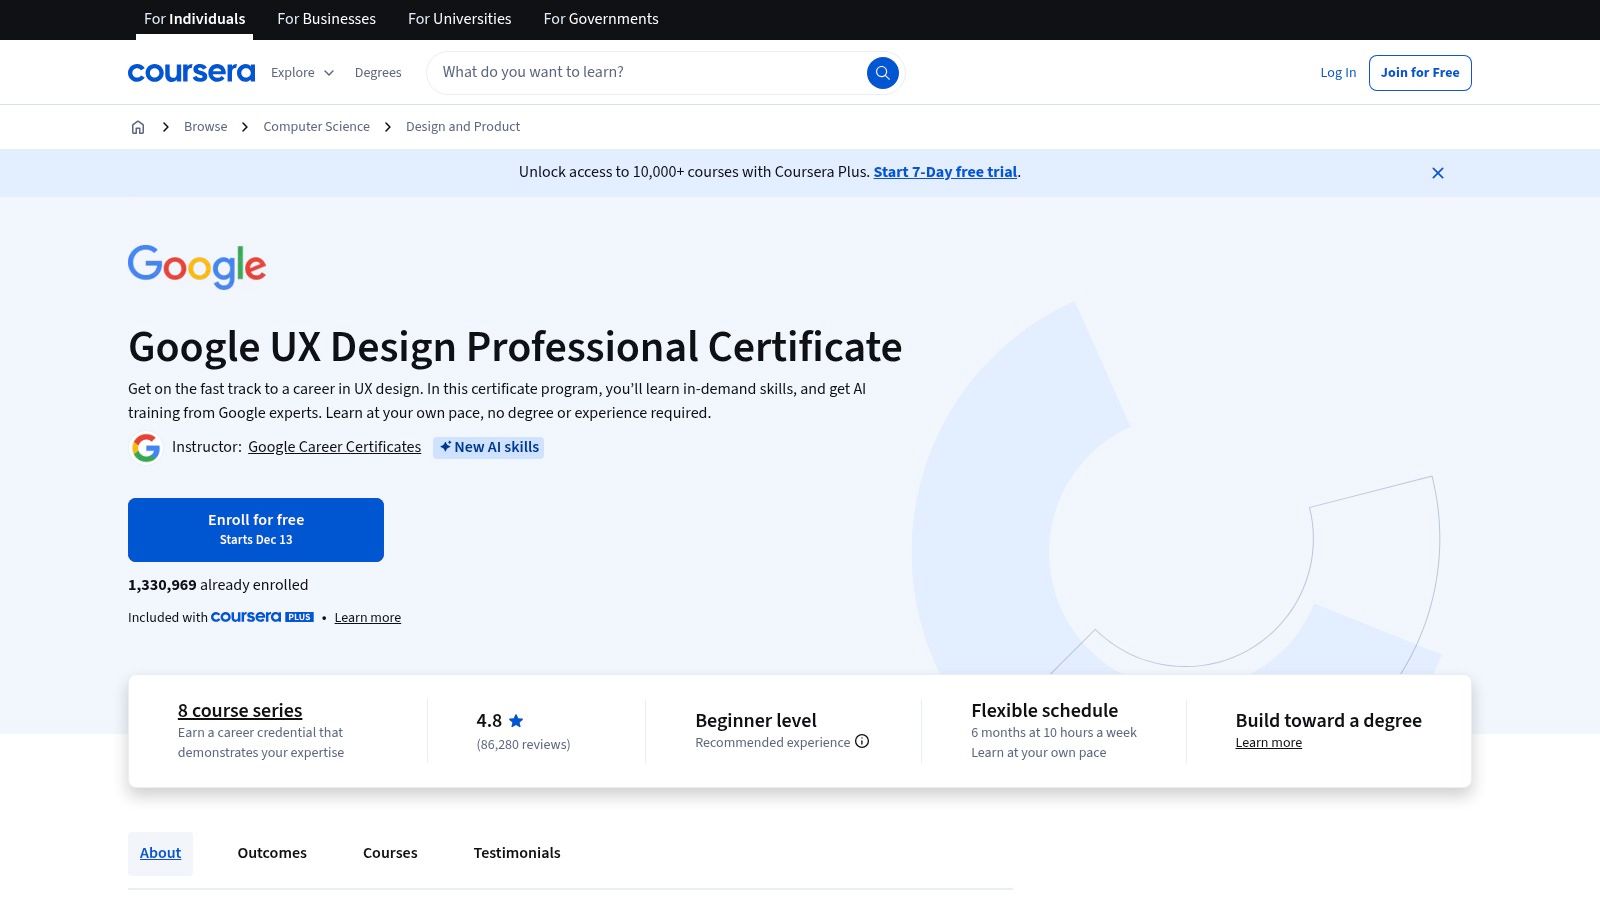1600x900 pixels.
Task: Switch to the Testimonials tab
Action: coord(517,853)
